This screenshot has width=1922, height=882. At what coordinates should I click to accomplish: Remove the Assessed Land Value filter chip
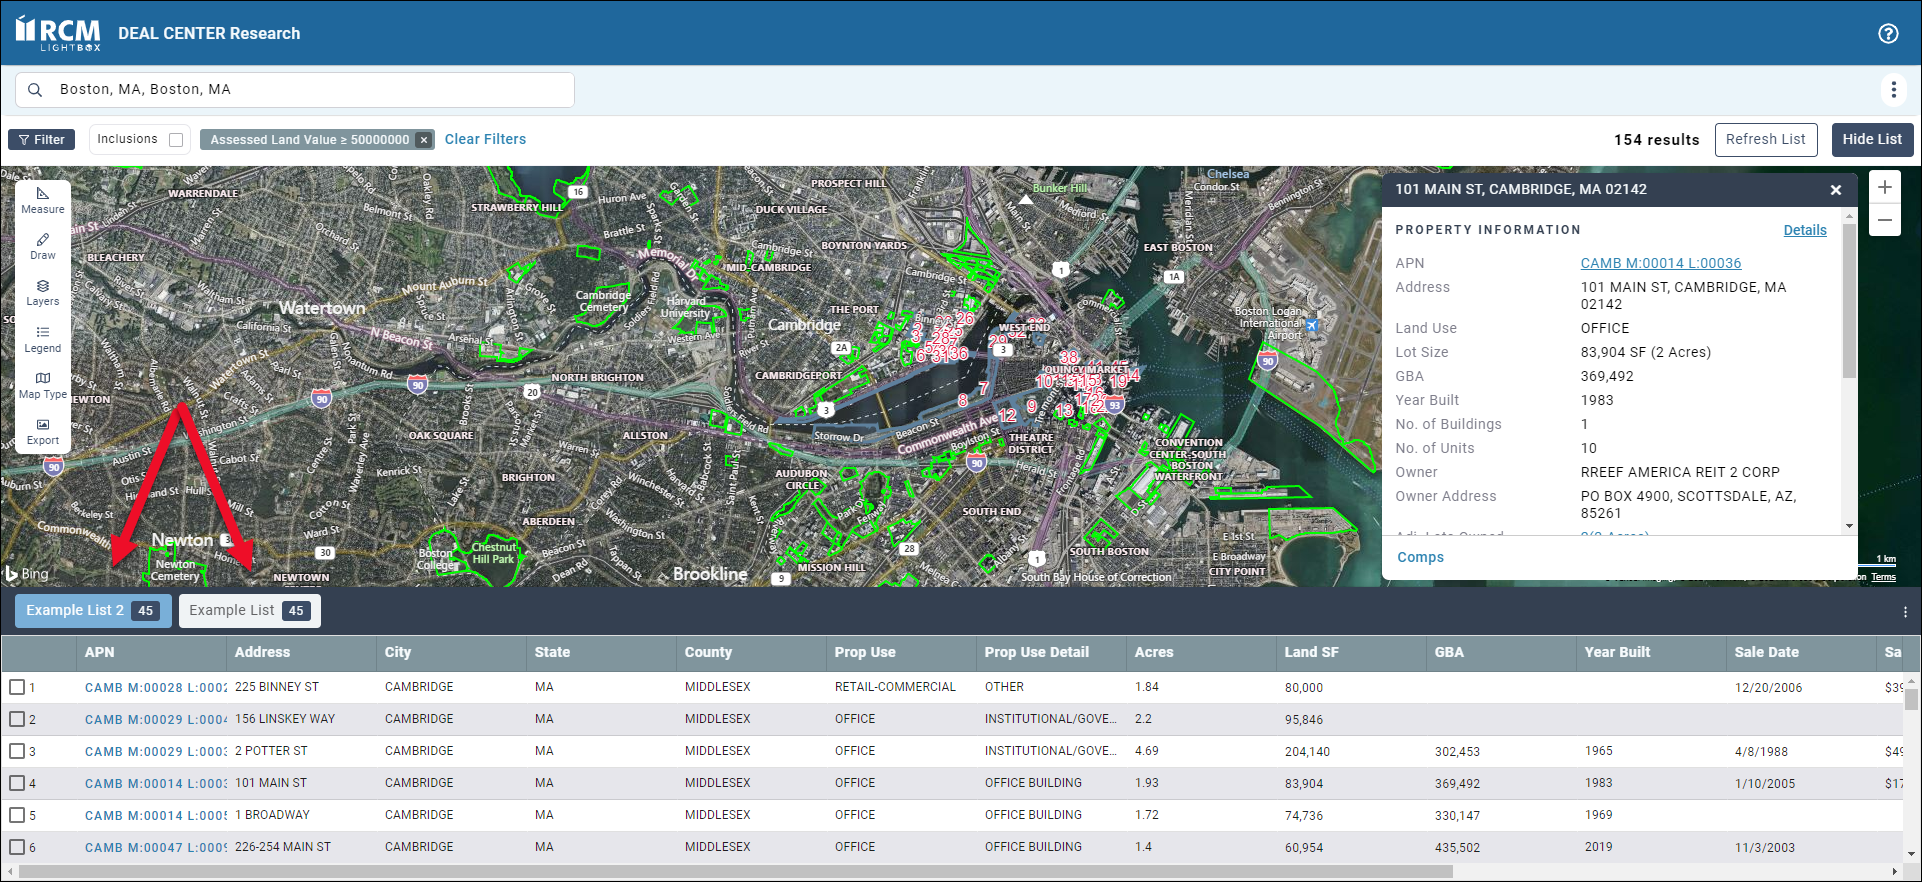point(424,140)
